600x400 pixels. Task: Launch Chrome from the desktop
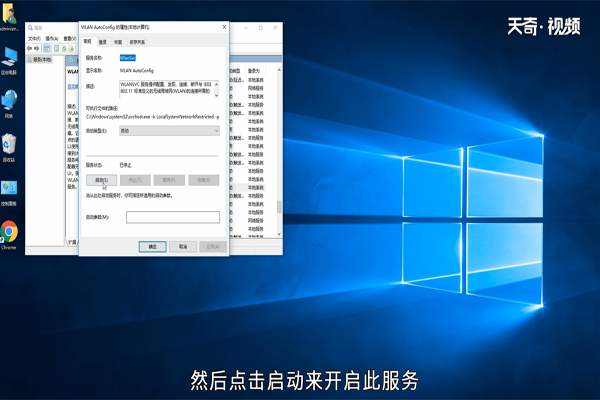[x=9, y=235]
